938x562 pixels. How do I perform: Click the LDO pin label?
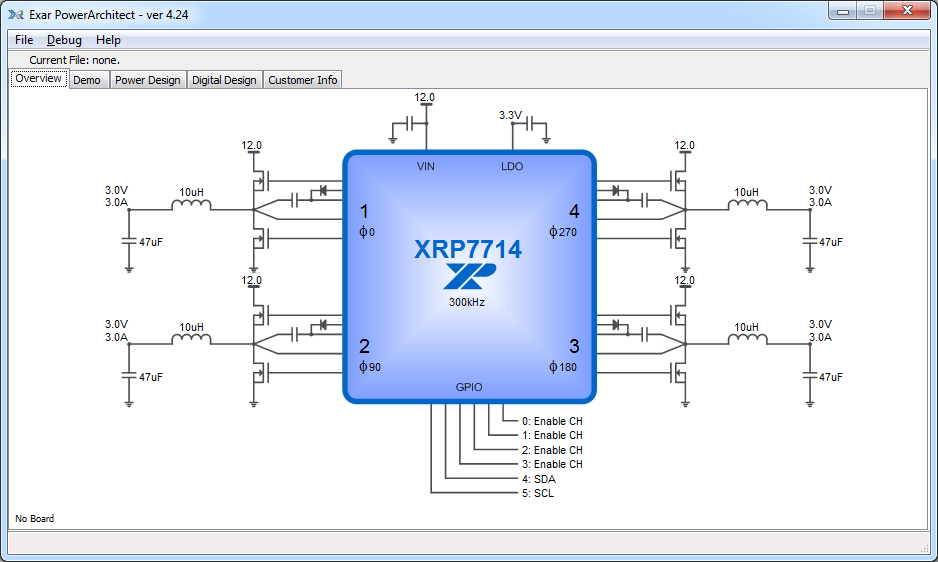(512, 166)
